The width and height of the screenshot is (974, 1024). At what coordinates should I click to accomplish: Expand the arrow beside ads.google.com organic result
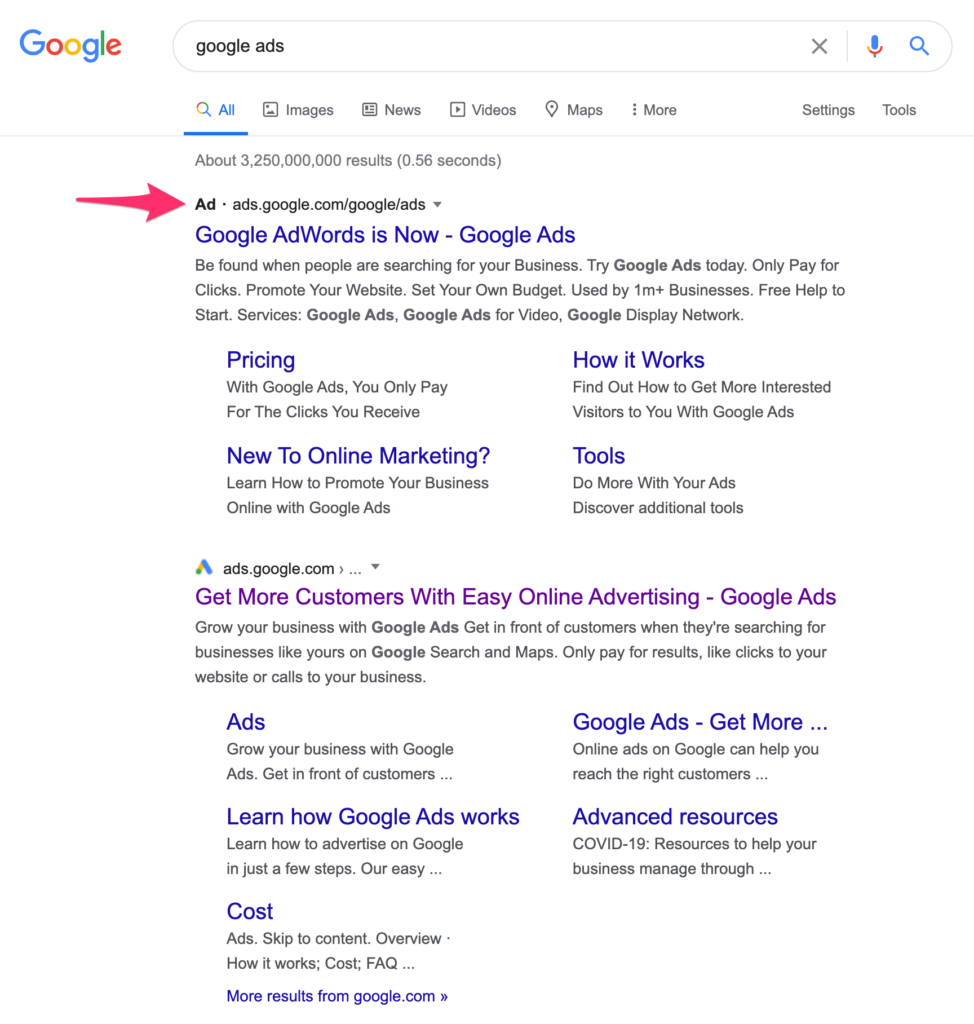click(x=376, y=568)
